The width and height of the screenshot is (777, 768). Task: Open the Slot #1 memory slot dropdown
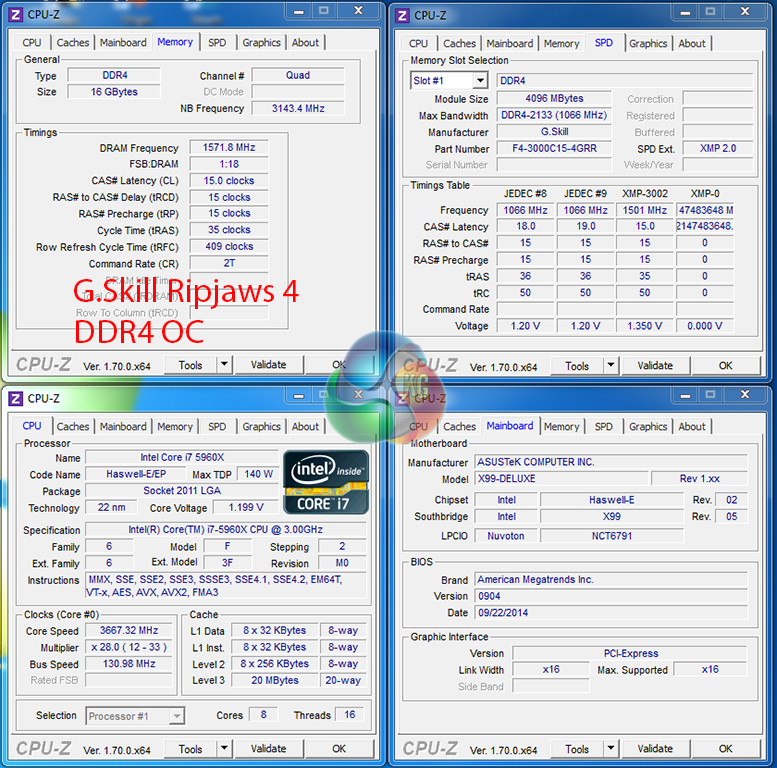pos(480,80)
